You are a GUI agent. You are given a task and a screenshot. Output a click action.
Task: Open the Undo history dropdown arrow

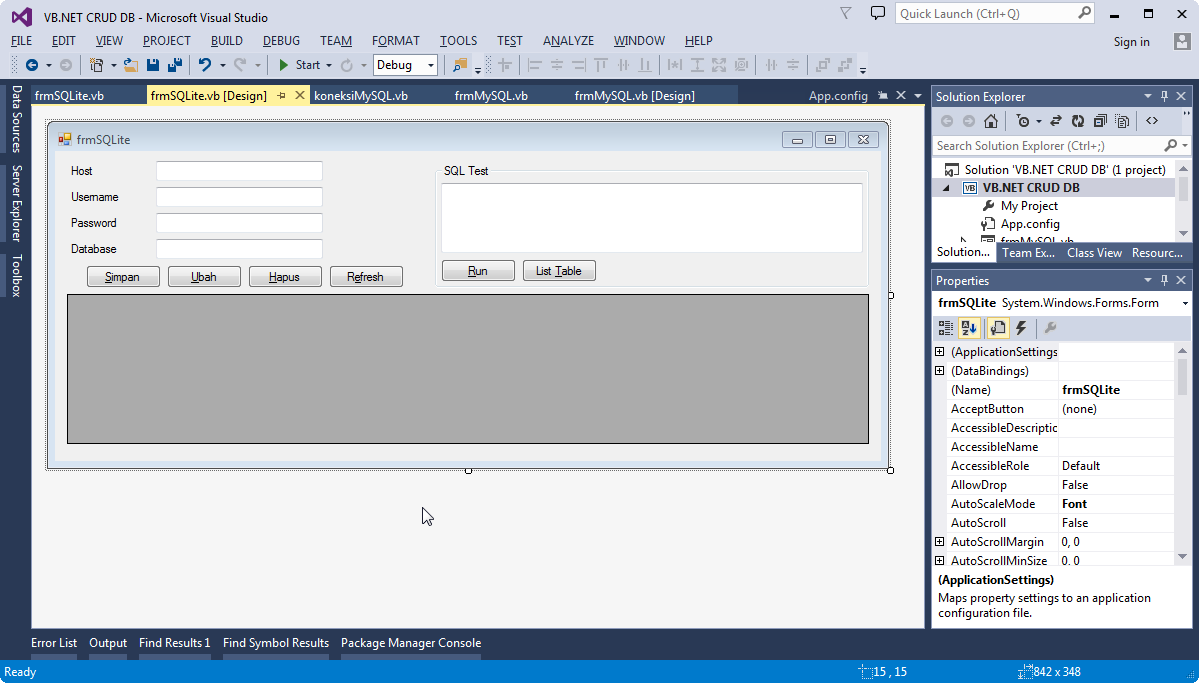click(x=223, y=65)
